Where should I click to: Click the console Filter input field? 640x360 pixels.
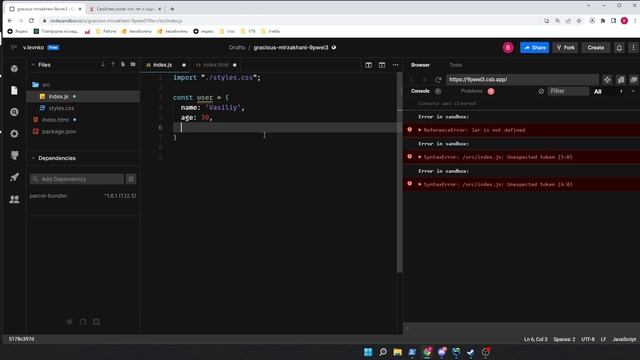coord(569,91)
